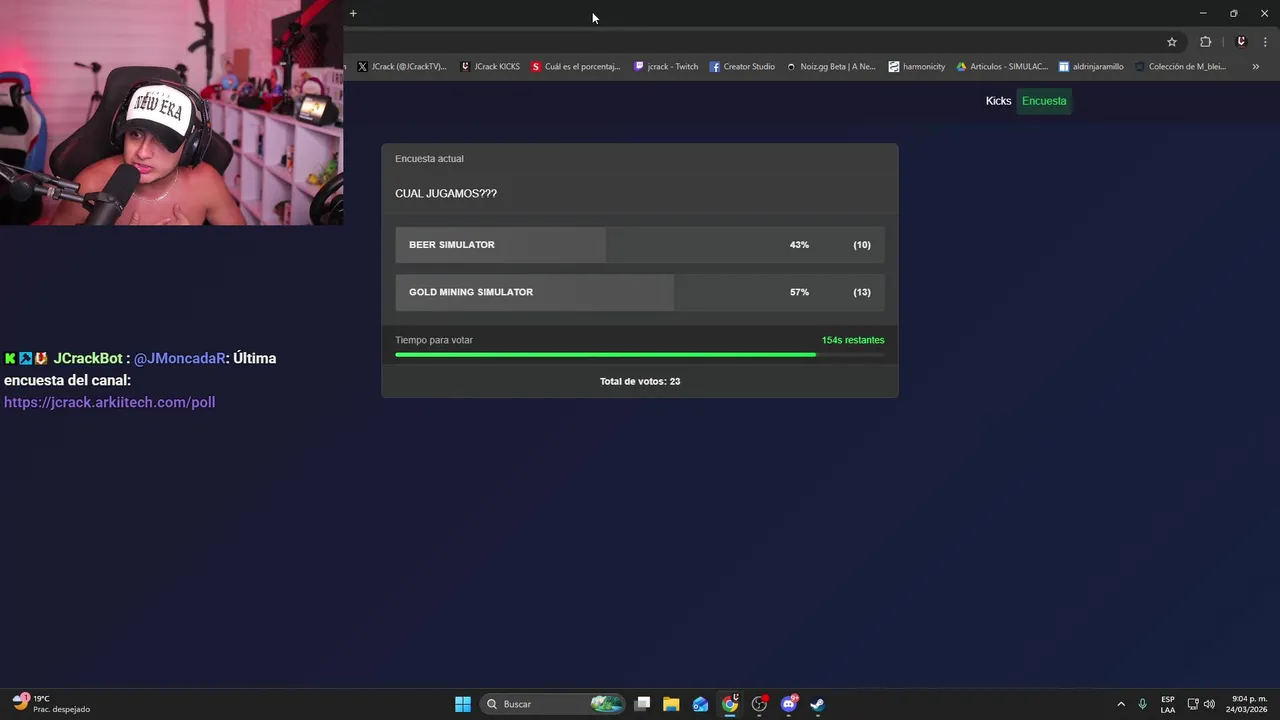The width and height of the screenshot is (1280, 720).
Task: Switch to the Kicks tab
Action: pyautogui.click(x=998, y=101)
